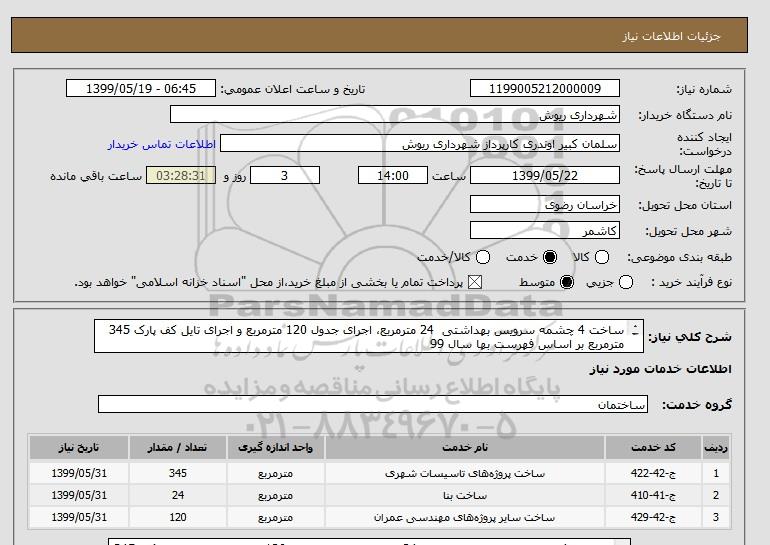Click the announcement date field 1399/05/19 - 06:45
770x545 pixels.
tap(141, 88)
